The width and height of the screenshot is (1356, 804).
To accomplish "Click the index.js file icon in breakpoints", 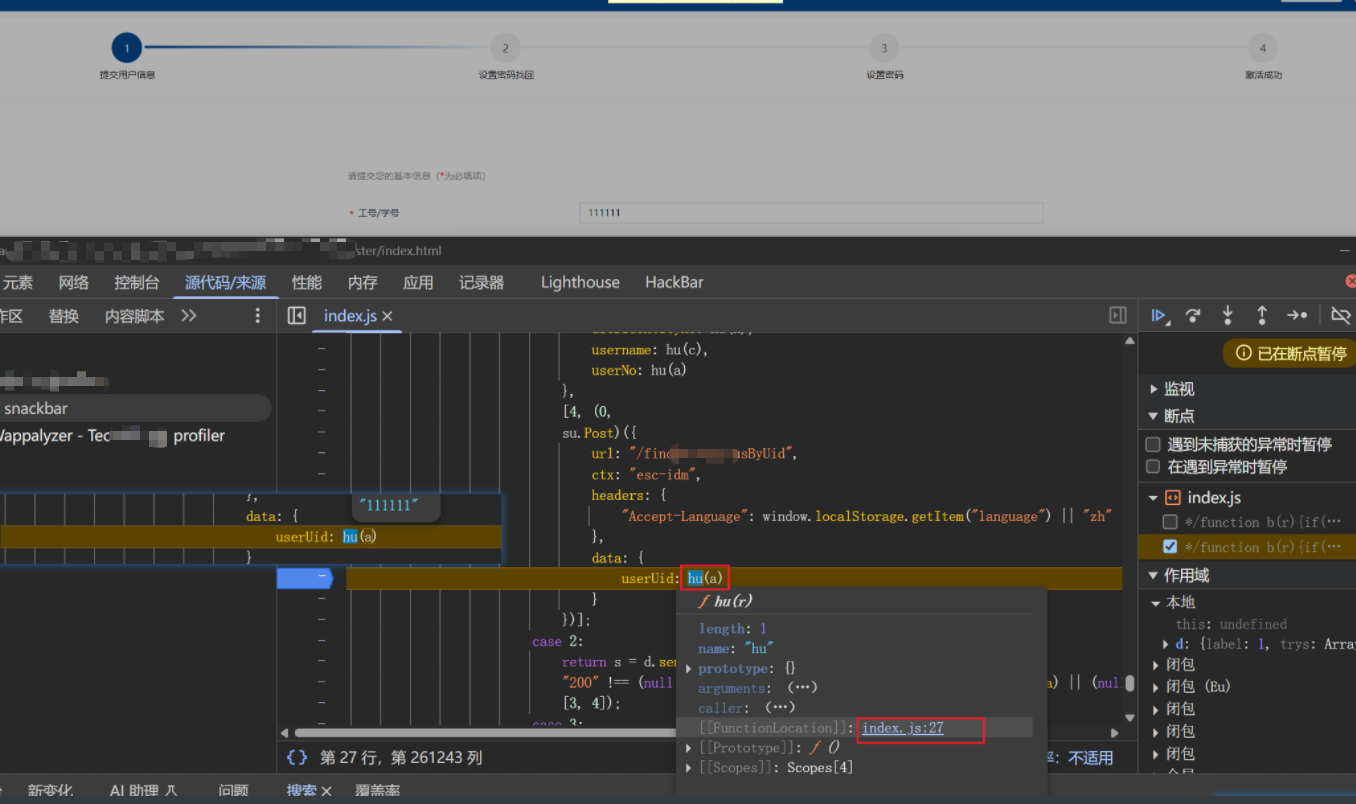I will 1173,498.
